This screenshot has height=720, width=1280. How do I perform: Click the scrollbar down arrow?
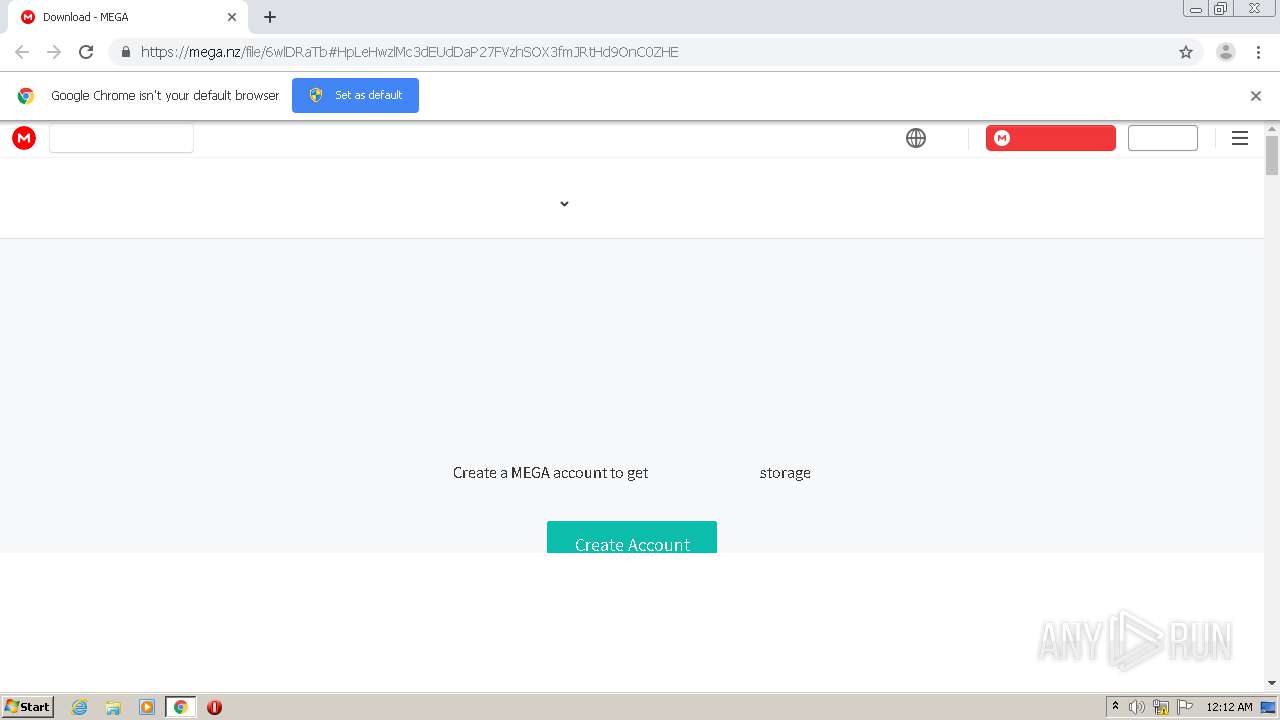[x=1272, y=683]
